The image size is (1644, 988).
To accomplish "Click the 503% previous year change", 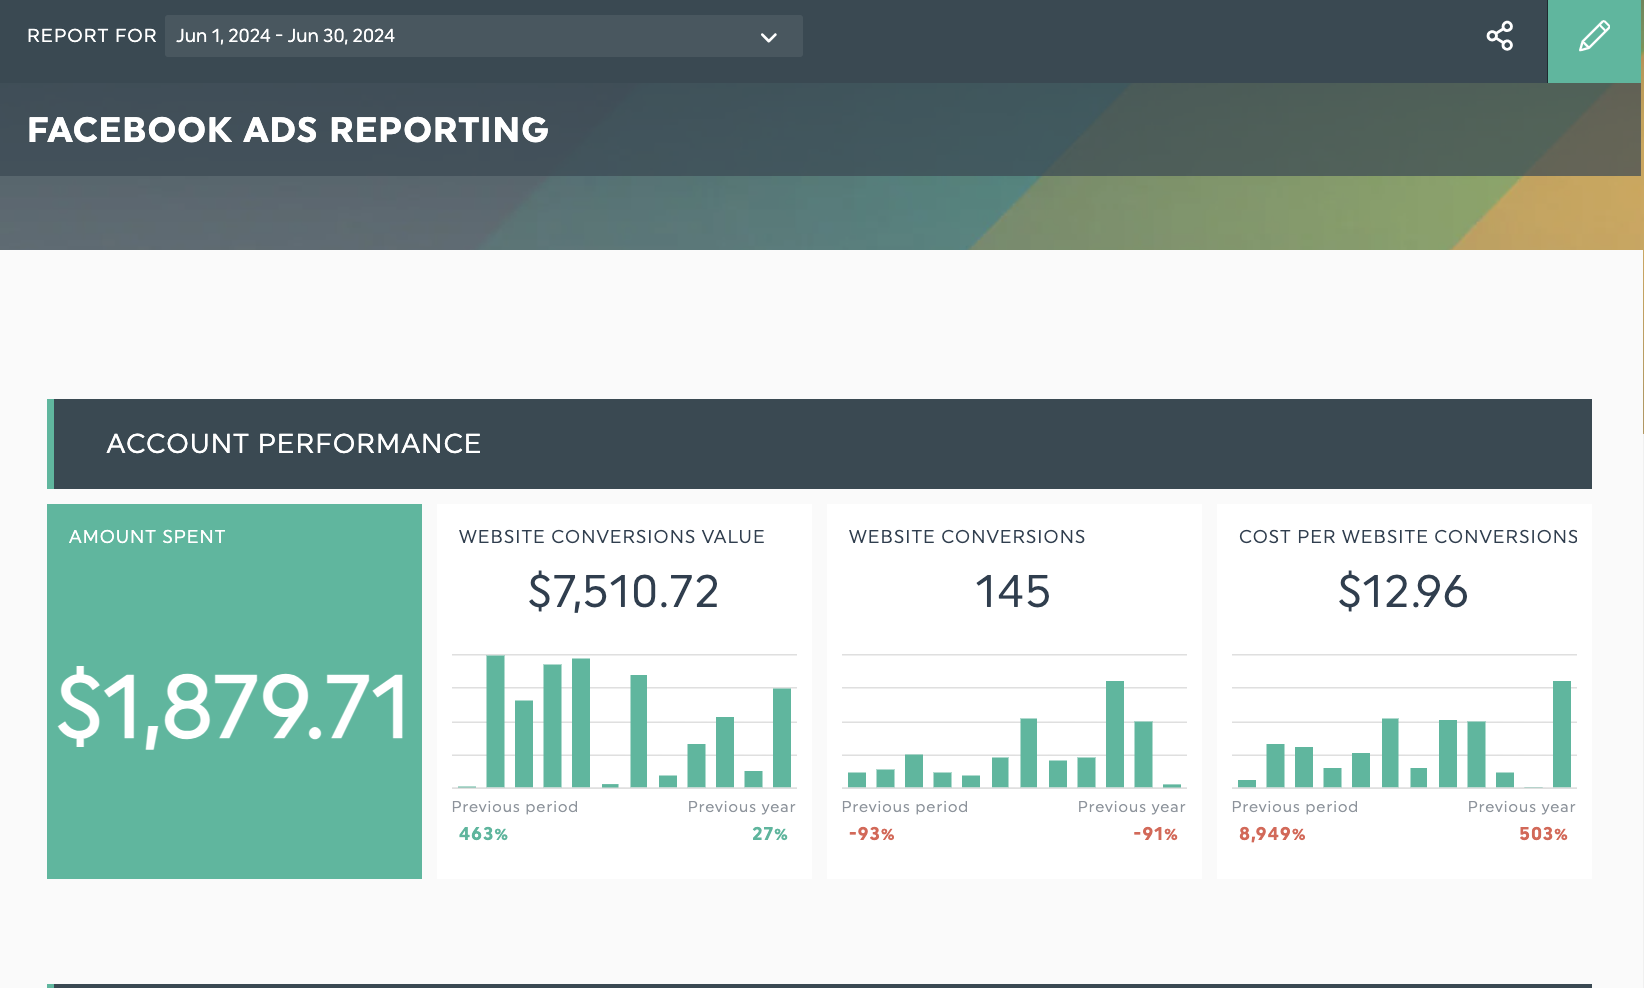I will [x=1543, y=834].
